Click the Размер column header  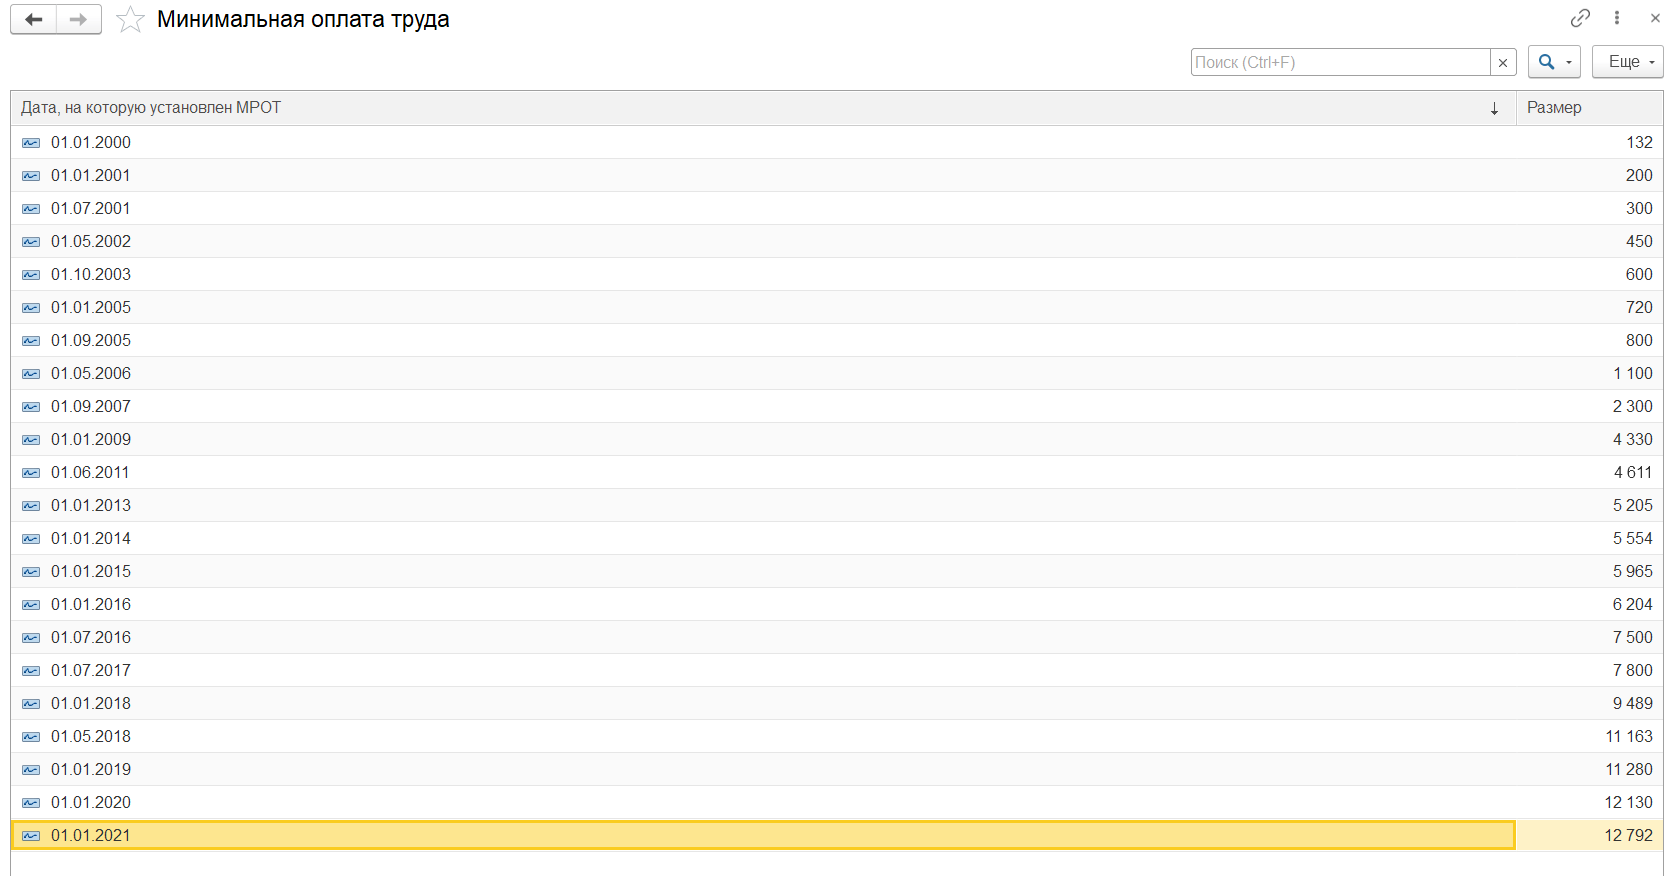(x=1588, y=108)
